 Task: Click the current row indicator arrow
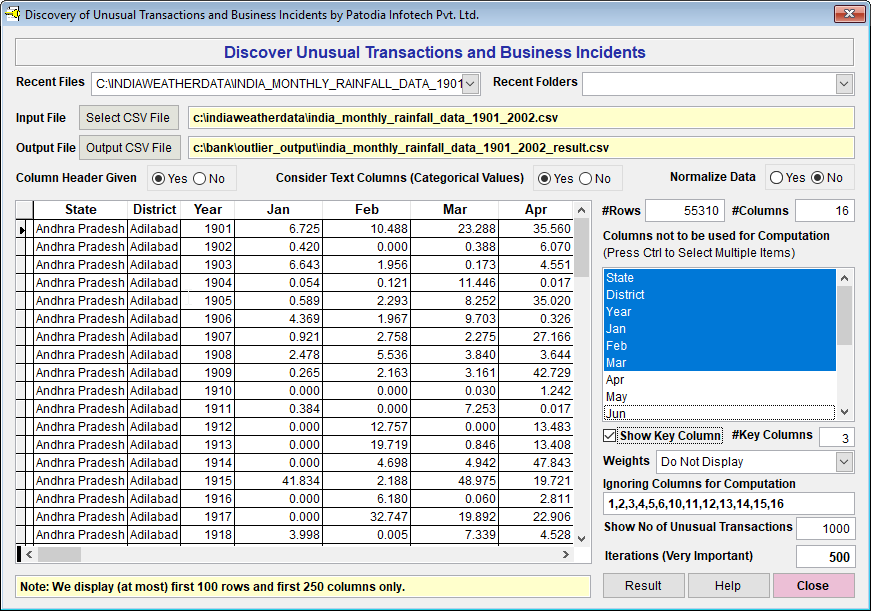click(23, 229)
